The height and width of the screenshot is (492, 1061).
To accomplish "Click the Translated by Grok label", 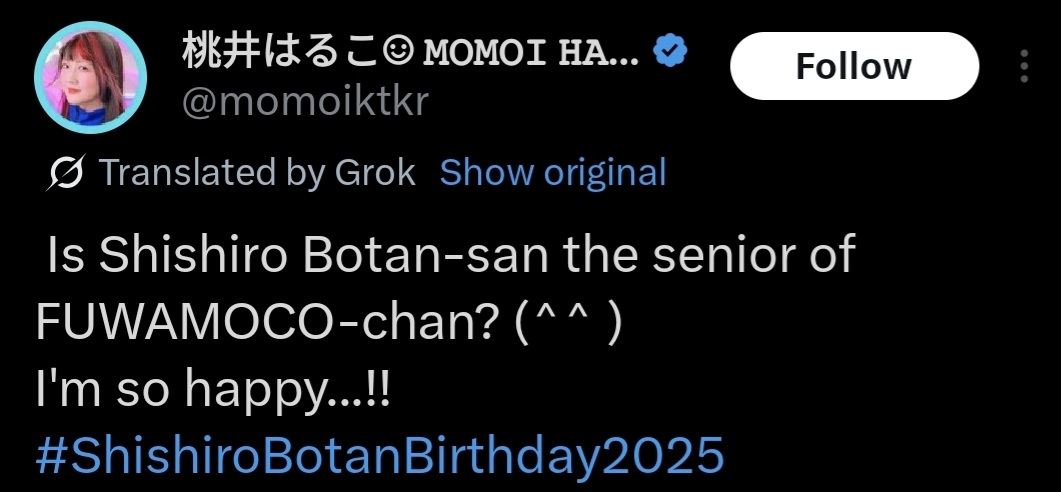I will coord(257,173).
